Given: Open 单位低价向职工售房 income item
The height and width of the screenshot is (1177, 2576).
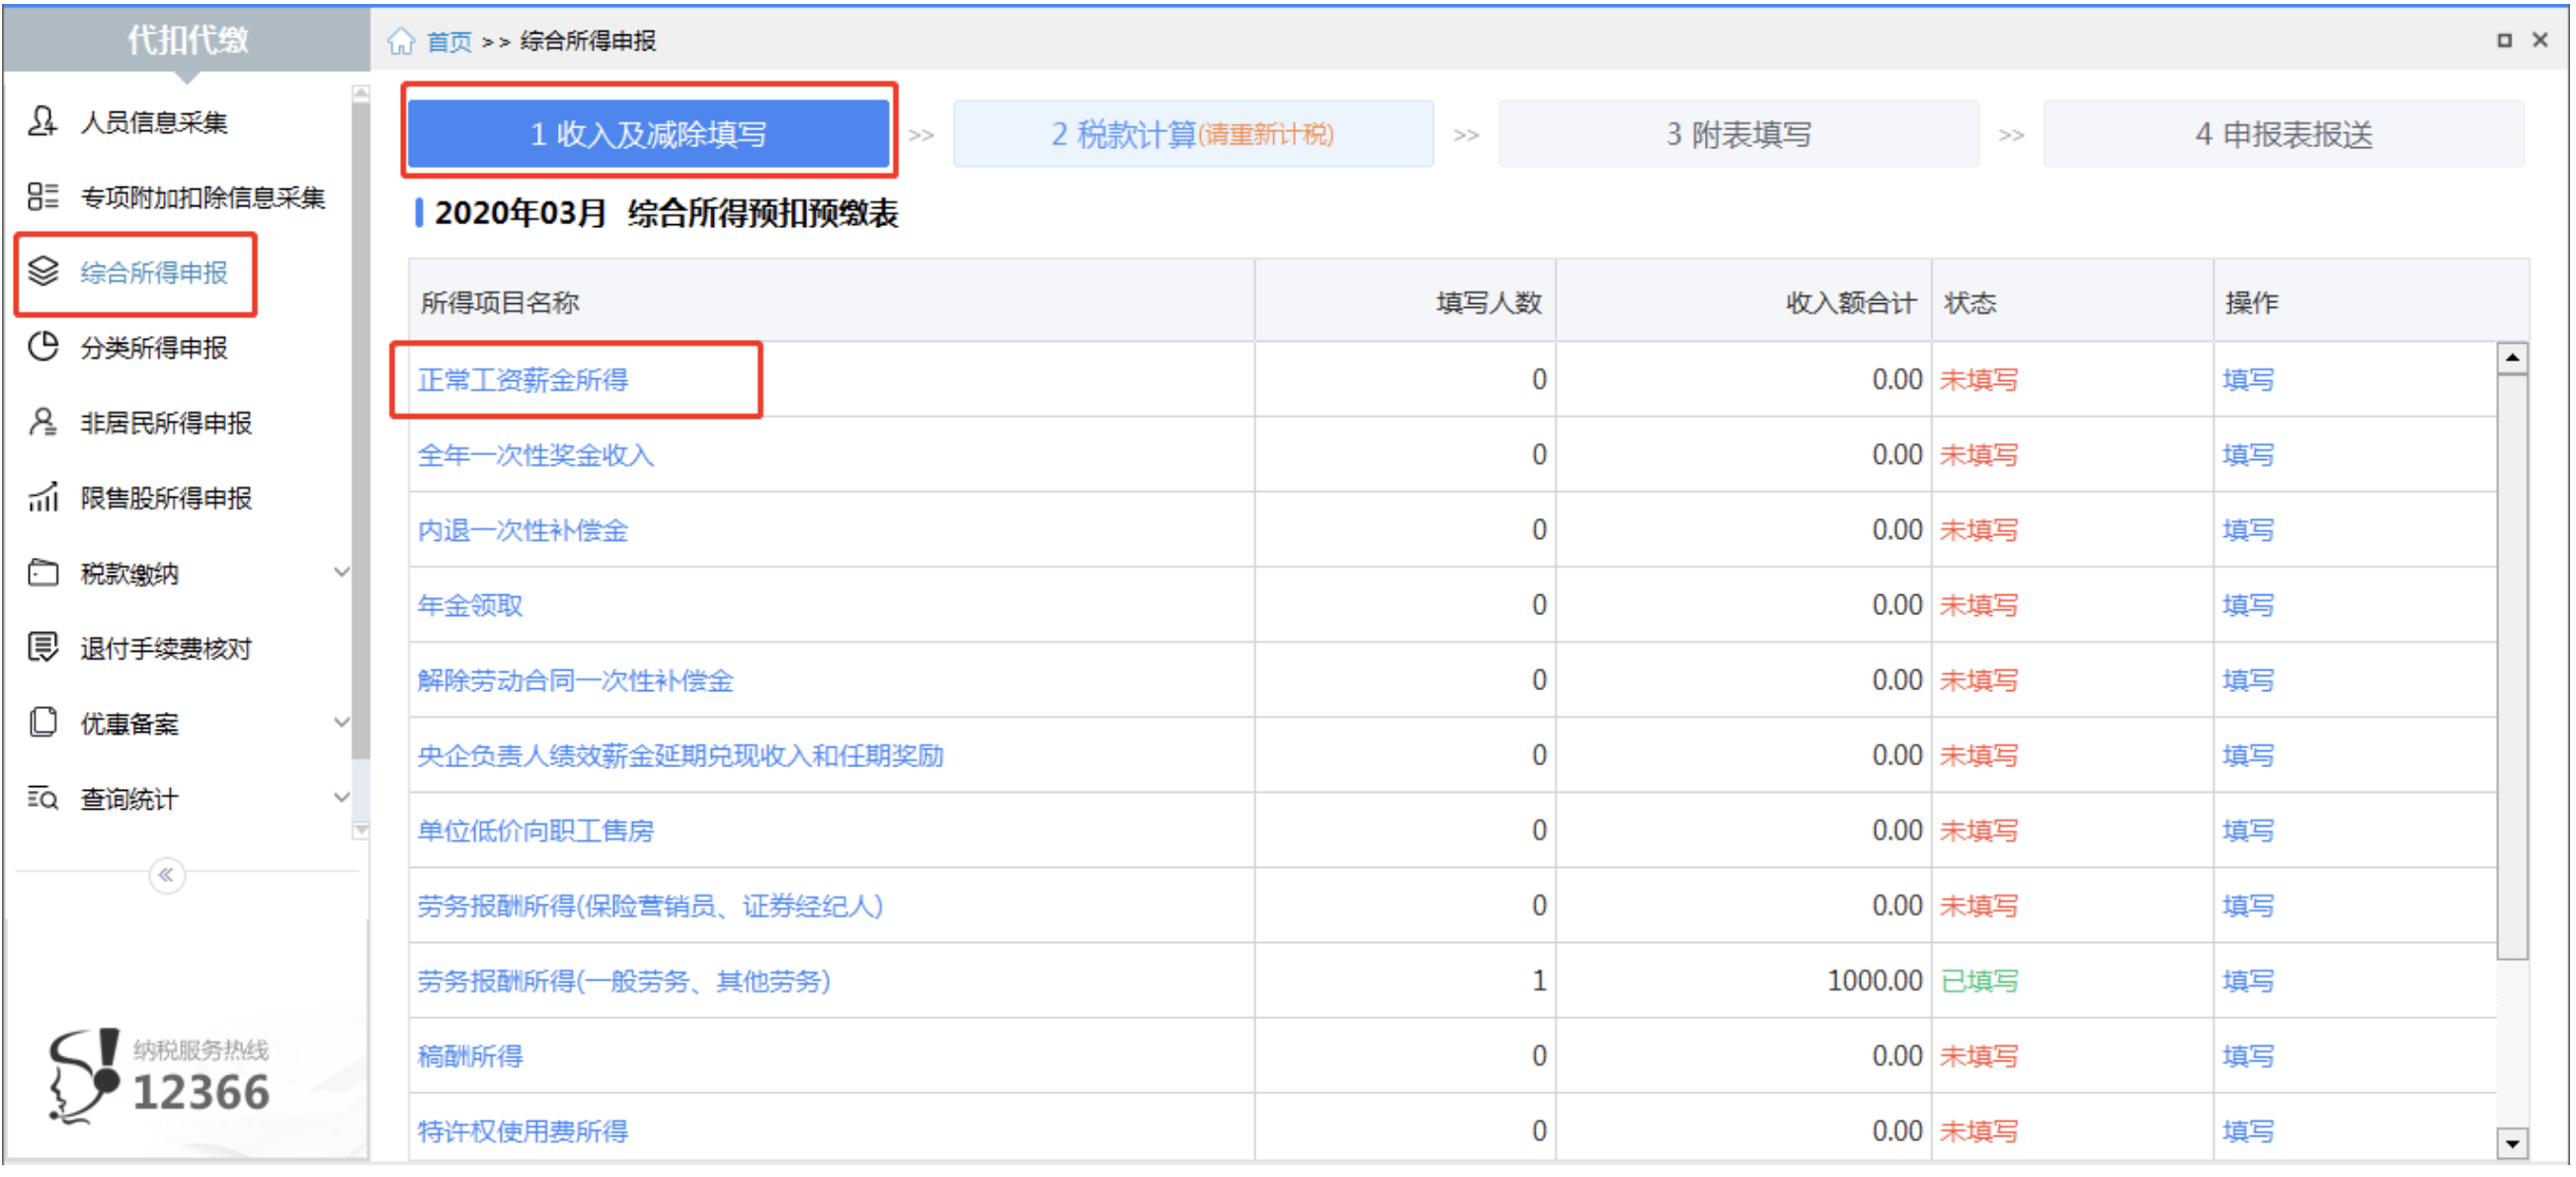Looking at the screenshot, I should tap(535, 830).
